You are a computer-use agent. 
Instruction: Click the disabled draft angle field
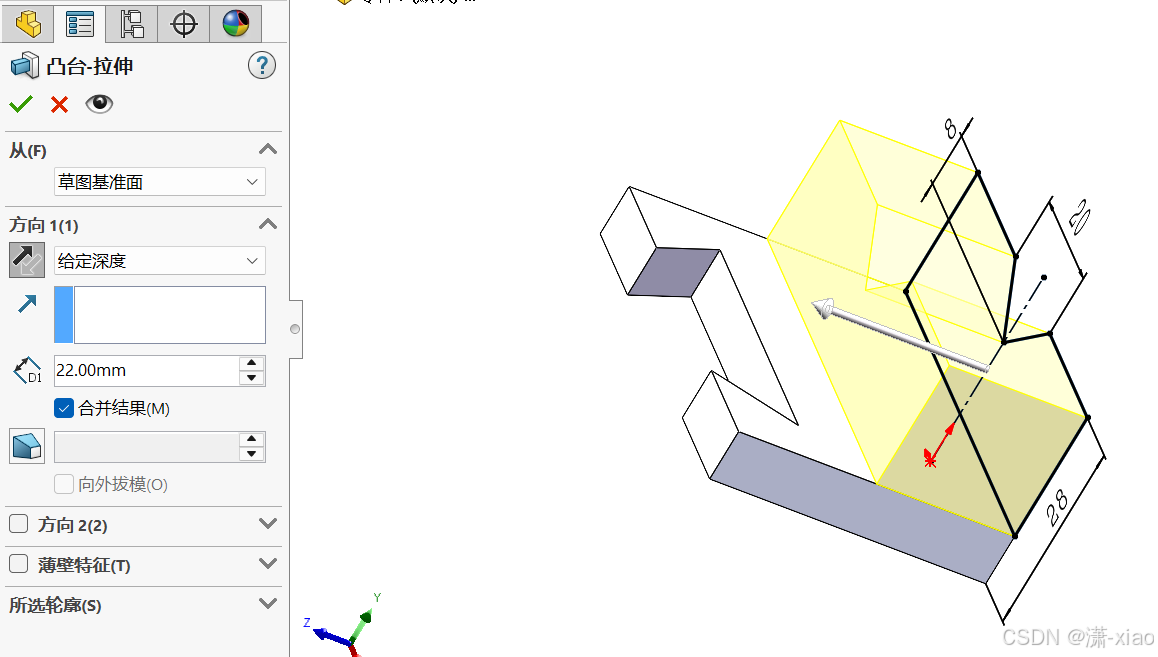pyautogui.click(x=145, y=447)
